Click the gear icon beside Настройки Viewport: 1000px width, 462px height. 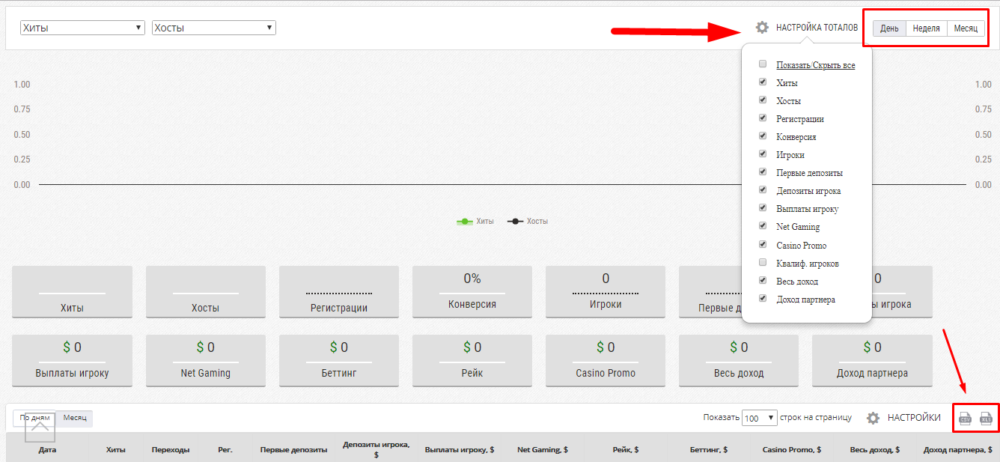click(873, 418)
